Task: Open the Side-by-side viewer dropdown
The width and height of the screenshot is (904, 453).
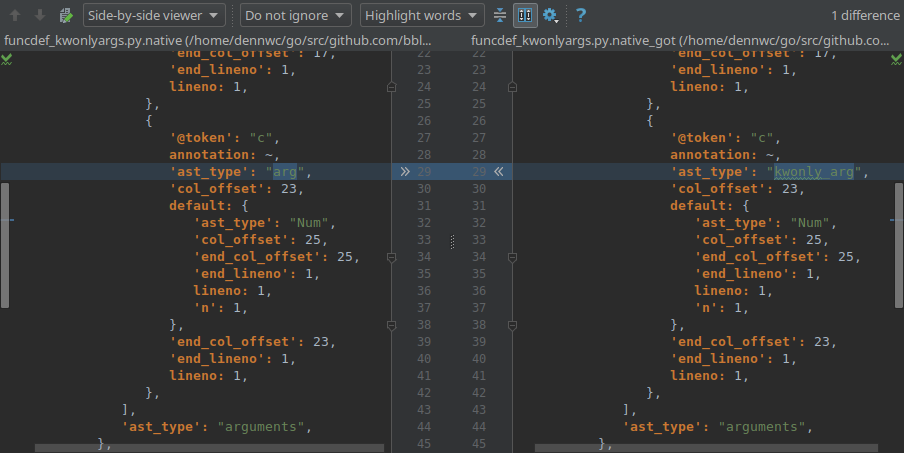Action: (x=154, y=15)
